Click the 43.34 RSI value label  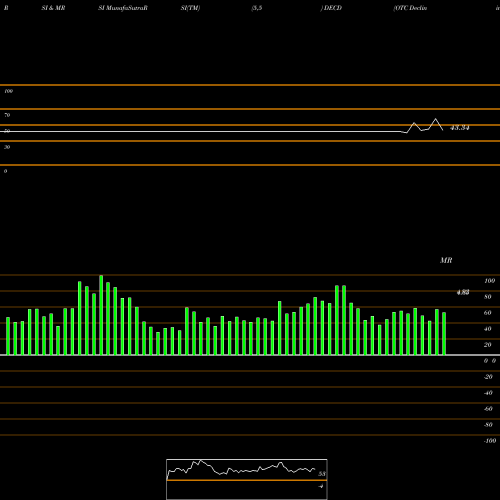[460, 128]
